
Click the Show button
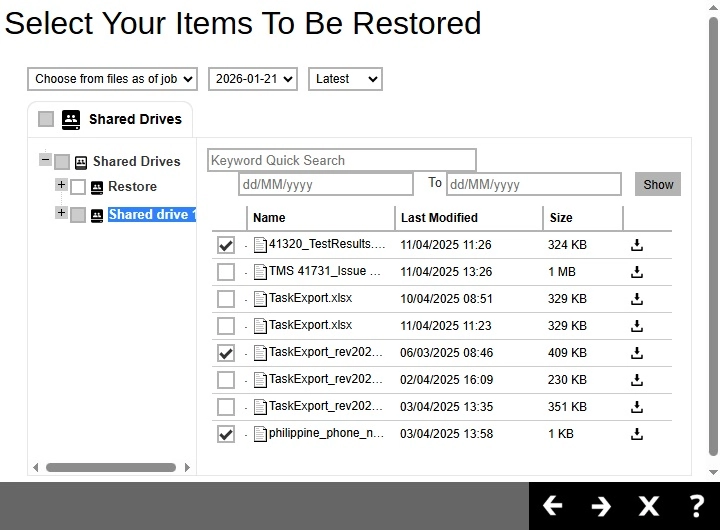658,185
